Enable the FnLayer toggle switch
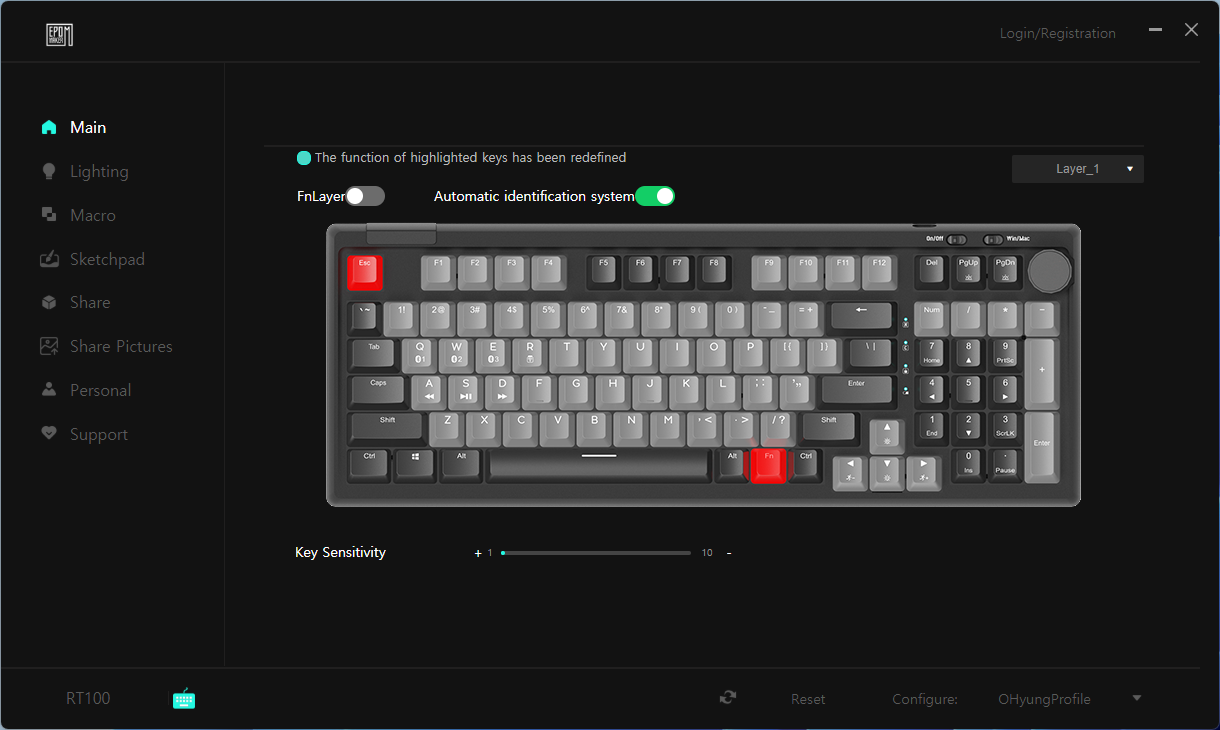 point(365,196)
